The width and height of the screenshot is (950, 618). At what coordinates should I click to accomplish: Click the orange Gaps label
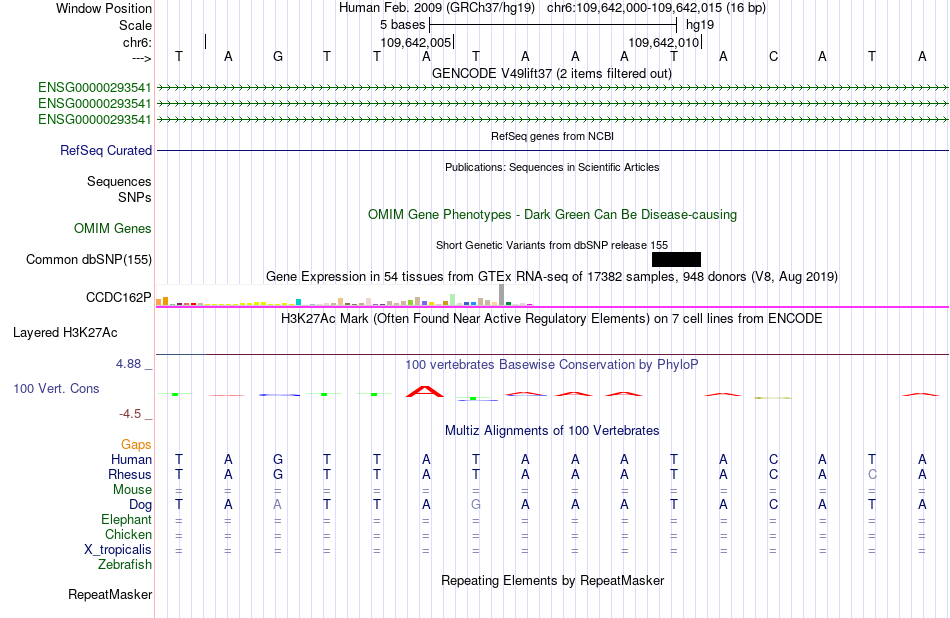coord(136,445)
